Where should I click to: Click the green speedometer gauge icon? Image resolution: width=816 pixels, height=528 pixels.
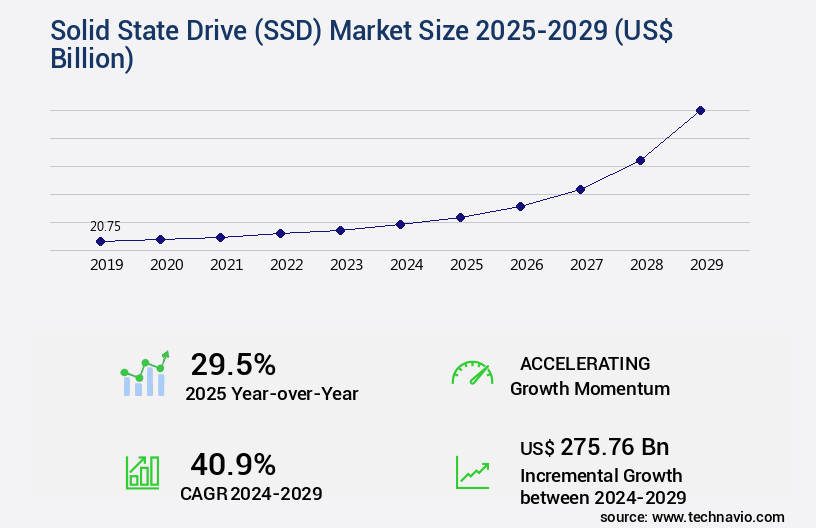[x=472, y=373]
